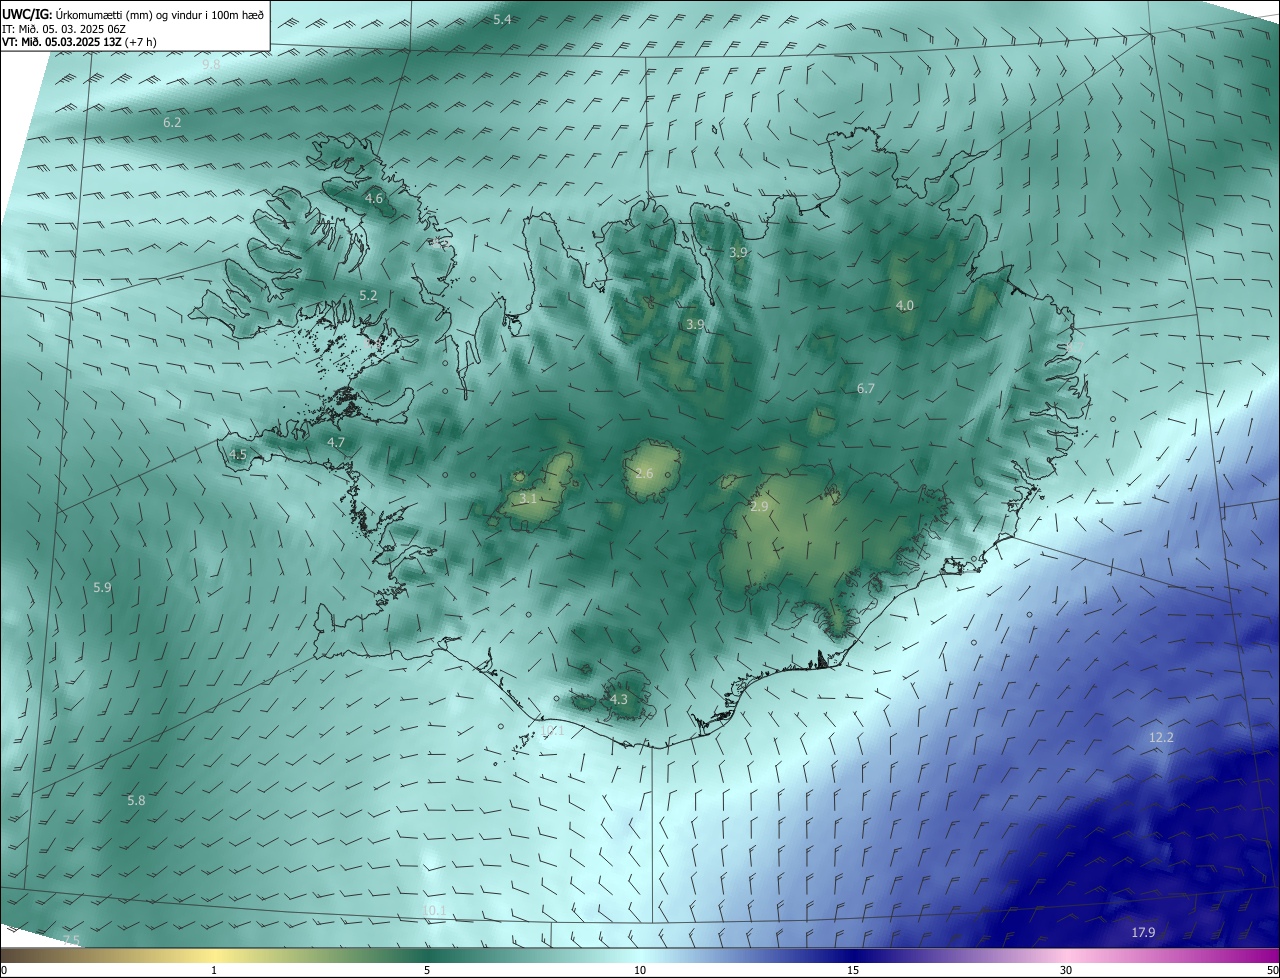The image size is (1280, 978).
Task: Click the 12.2 value label
Action: [x=1161, y=738]
